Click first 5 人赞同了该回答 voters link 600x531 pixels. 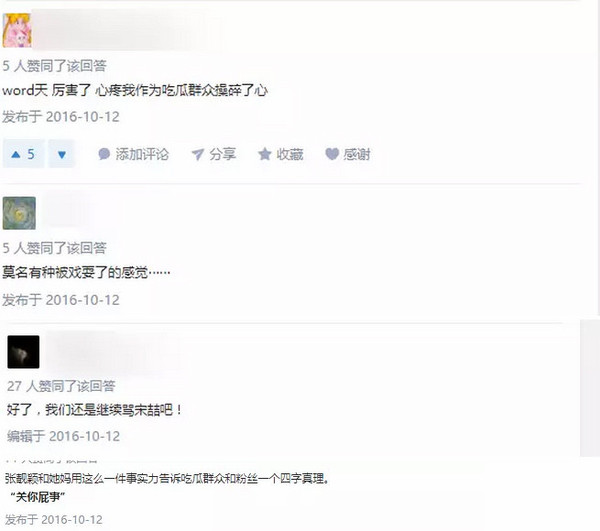pyautogui.click(x=54, y=66)
